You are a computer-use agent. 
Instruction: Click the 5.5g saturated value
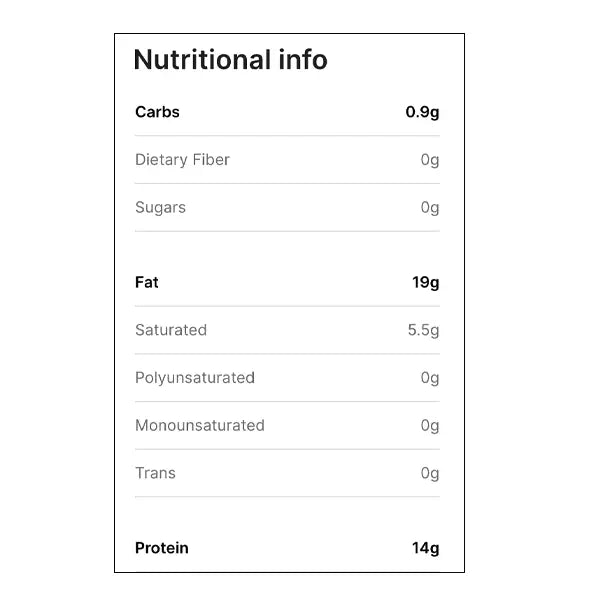point(422,330)
